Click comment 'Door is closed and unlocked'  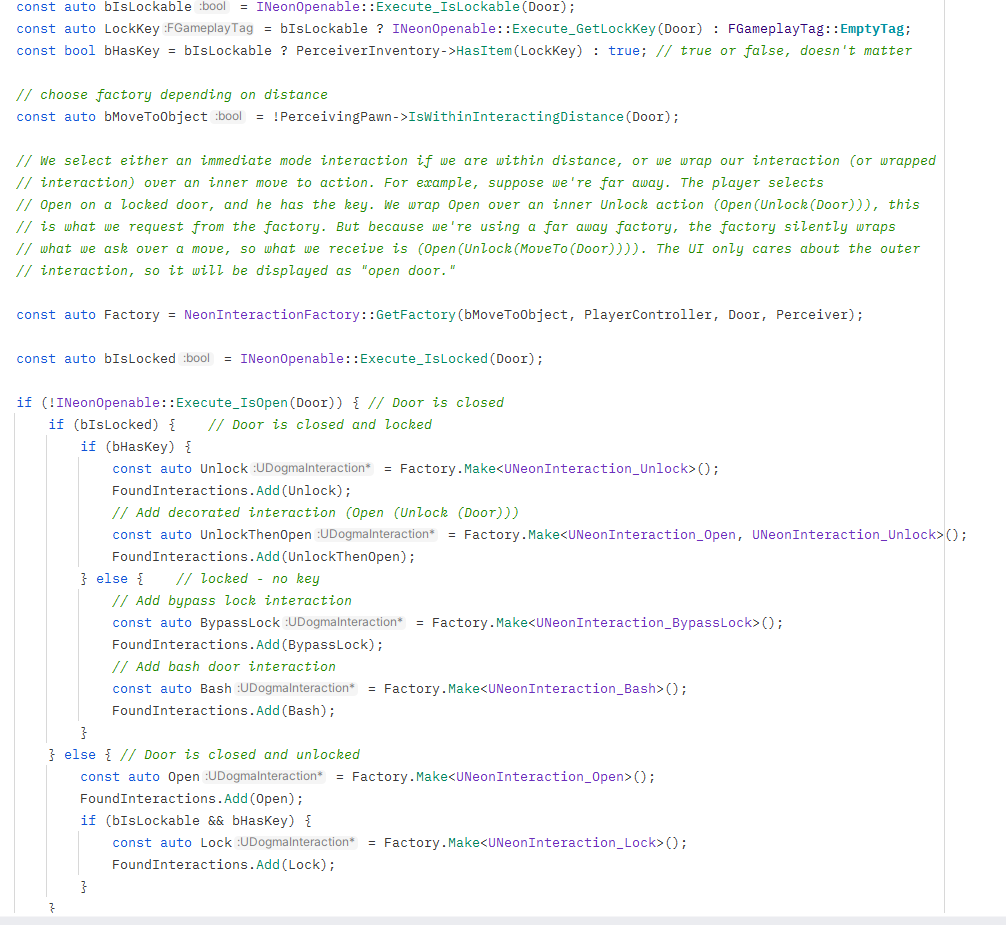pos(240,754)
